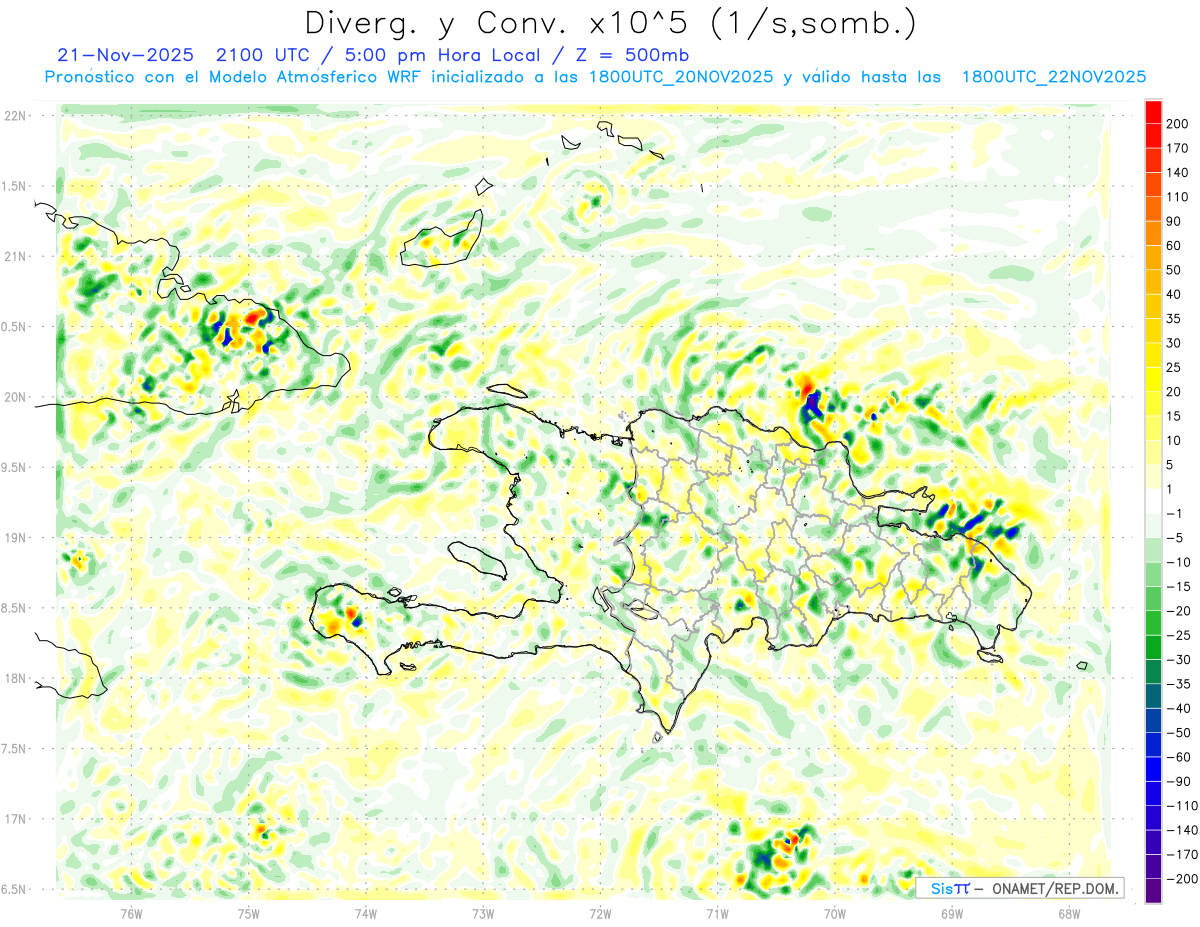Click the '18N' latitude label

click(15, 678)
